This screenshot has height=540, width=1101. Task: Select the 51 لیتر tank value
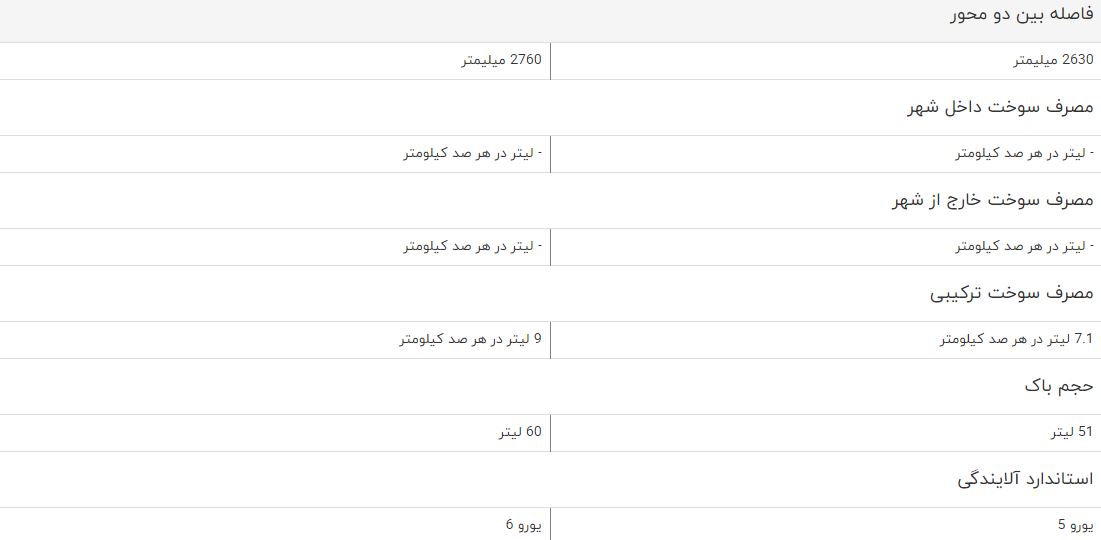[1072, 433]
